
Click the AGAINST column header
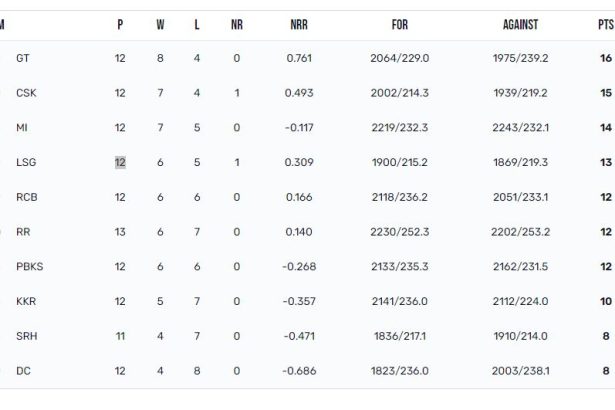click(520, 25)
